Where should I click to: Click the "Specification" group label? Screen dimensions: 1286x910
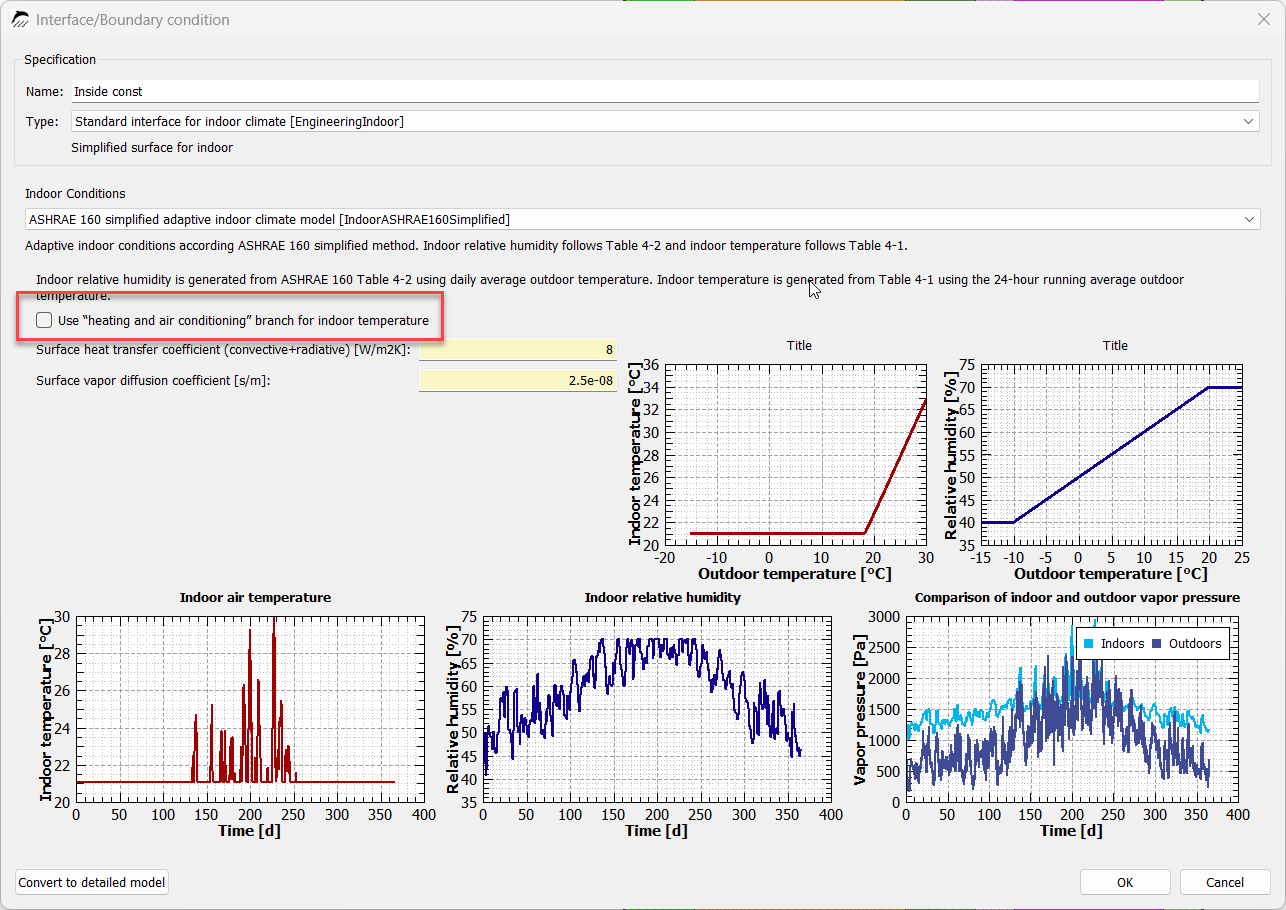[60, 60]
